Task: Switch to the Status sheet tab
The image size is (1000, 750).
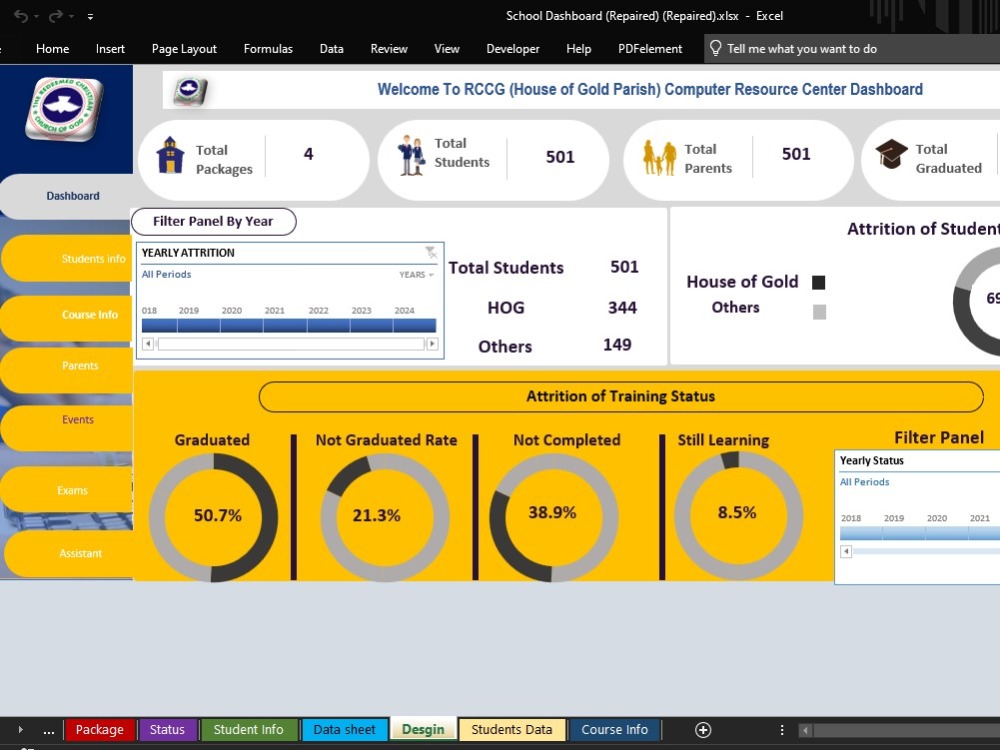Action: click(x=167, y=730)
